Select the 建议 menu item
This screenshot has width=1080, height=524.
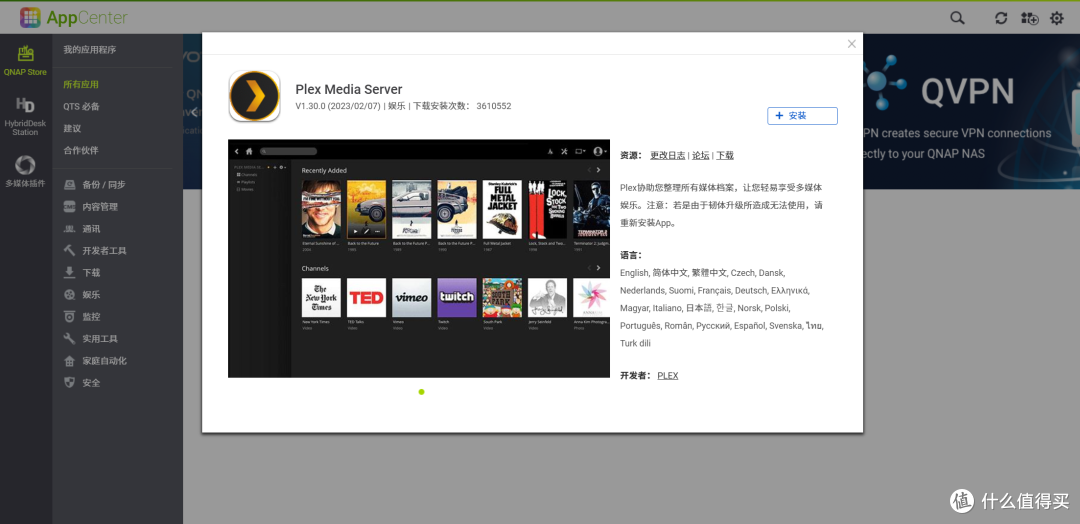tap(72, 129)
